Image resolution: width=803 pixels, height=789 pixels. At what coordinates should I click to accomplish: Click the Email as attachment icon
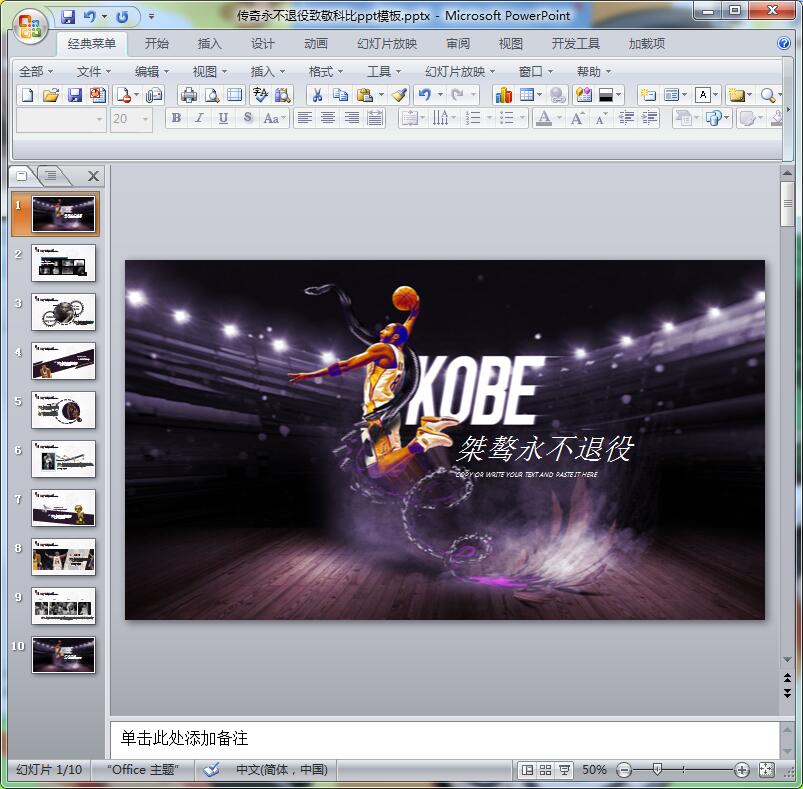coord(154,95)
